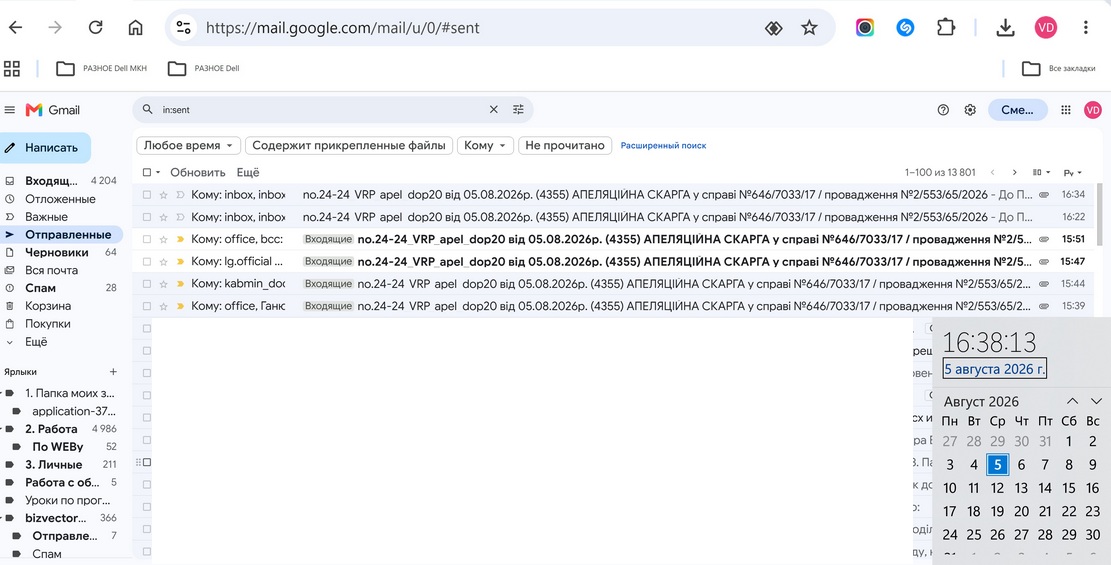Screen dimensions: 1111x565
Task: Open the Расширенный поиск link
Action: click(663, 145)
